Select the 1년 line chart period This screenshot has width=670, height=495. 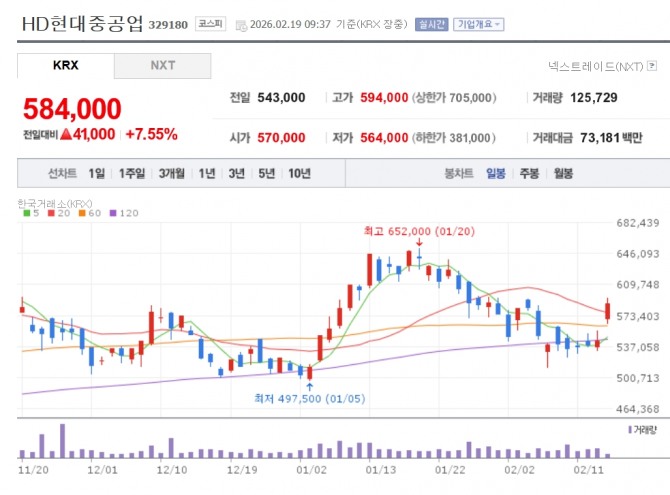tap(207, 173)
